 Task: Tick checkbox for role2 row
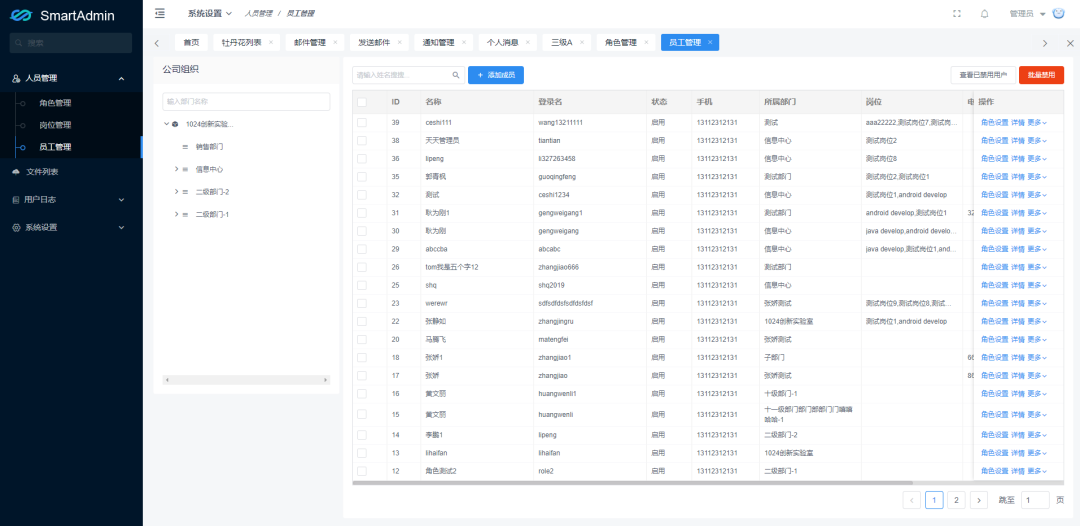click(362, 472)
